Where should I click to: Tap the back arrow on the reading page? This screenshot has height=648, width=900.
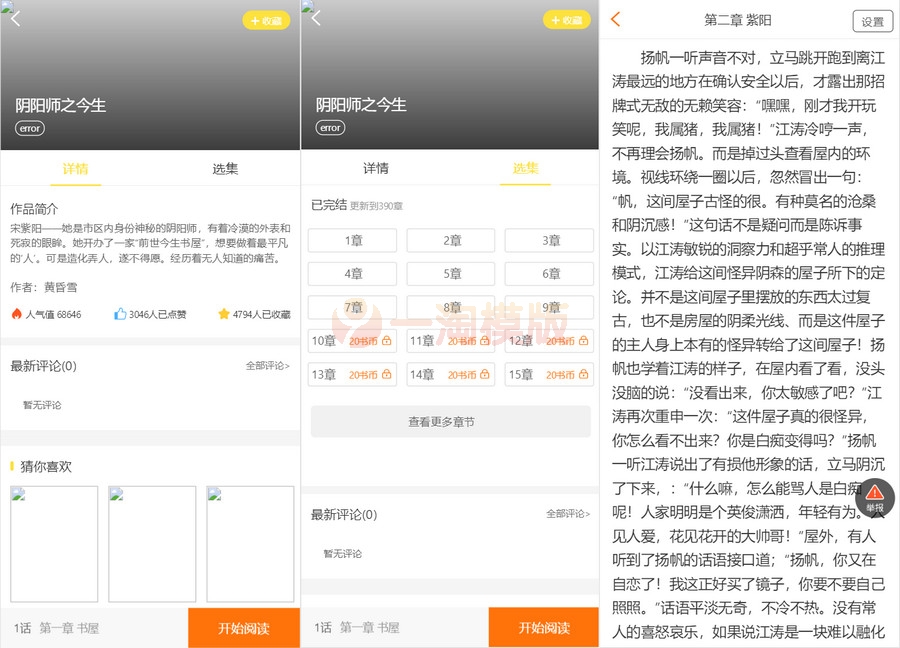tap(617, 19)
